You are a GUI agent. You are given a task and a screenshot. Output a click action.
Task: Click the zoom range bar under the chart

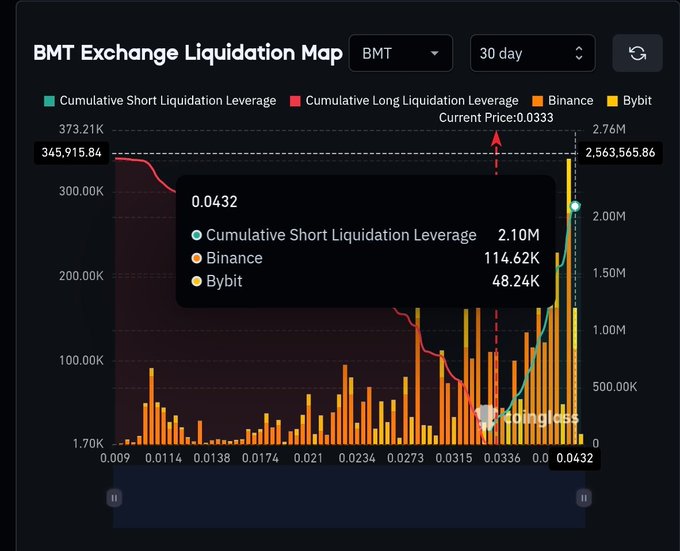tap(349, 498)
